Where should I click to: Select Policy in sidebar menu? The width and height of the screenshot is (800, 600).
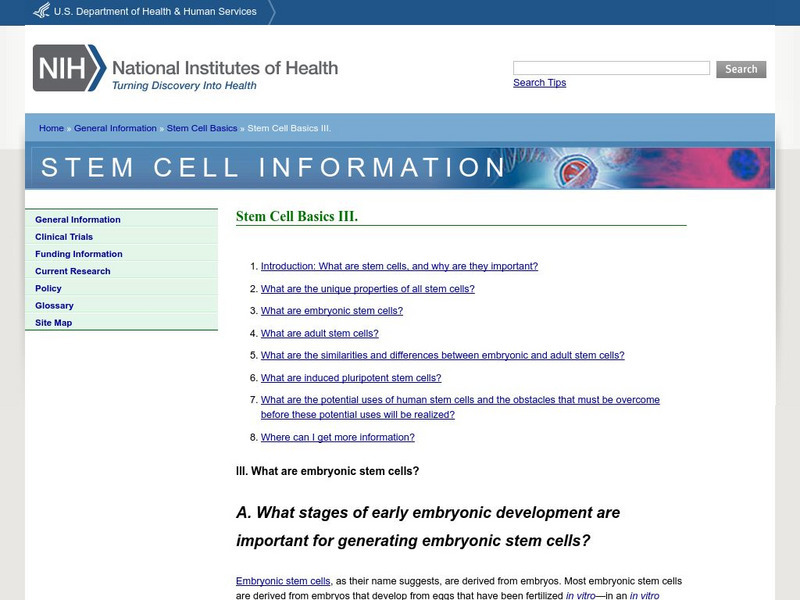[48, 288]
